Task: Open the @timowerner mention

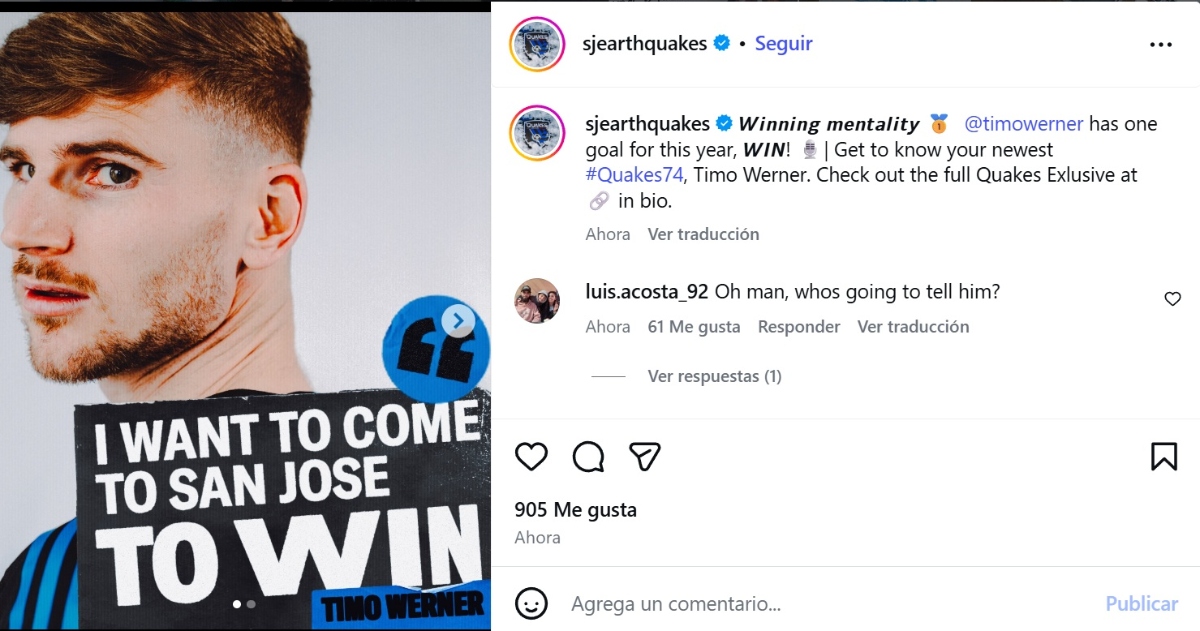Action: (x=1024, y=124)
